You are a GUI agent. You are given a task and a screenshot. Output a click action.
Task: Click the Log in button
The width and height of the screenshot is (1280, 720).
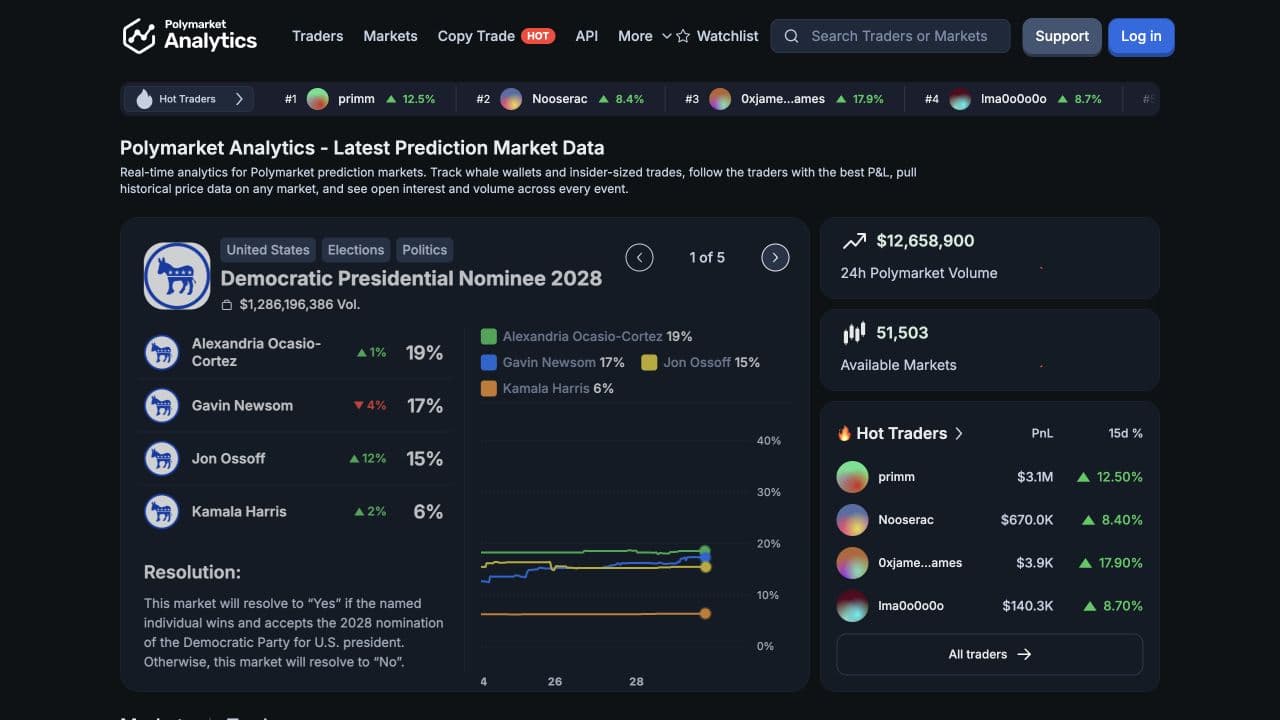1141,36
